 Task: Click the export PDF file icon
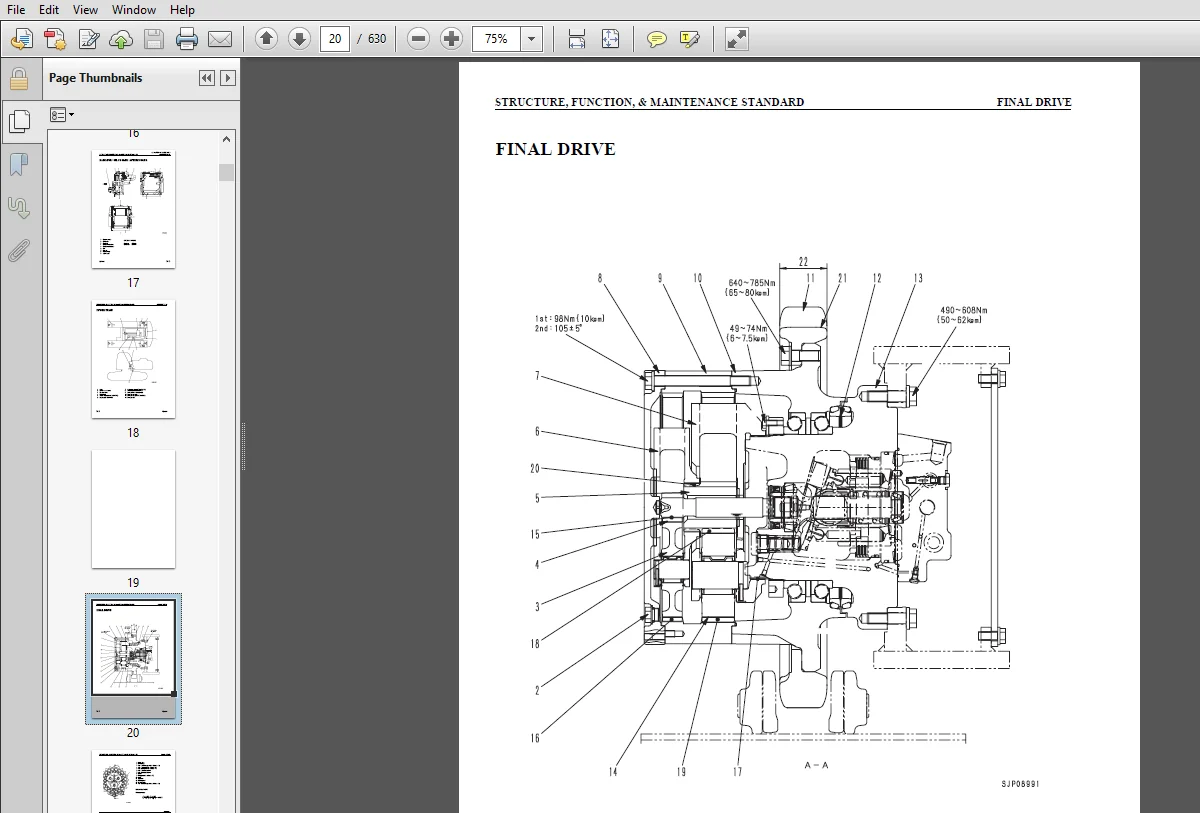click(x=55, y=39)
